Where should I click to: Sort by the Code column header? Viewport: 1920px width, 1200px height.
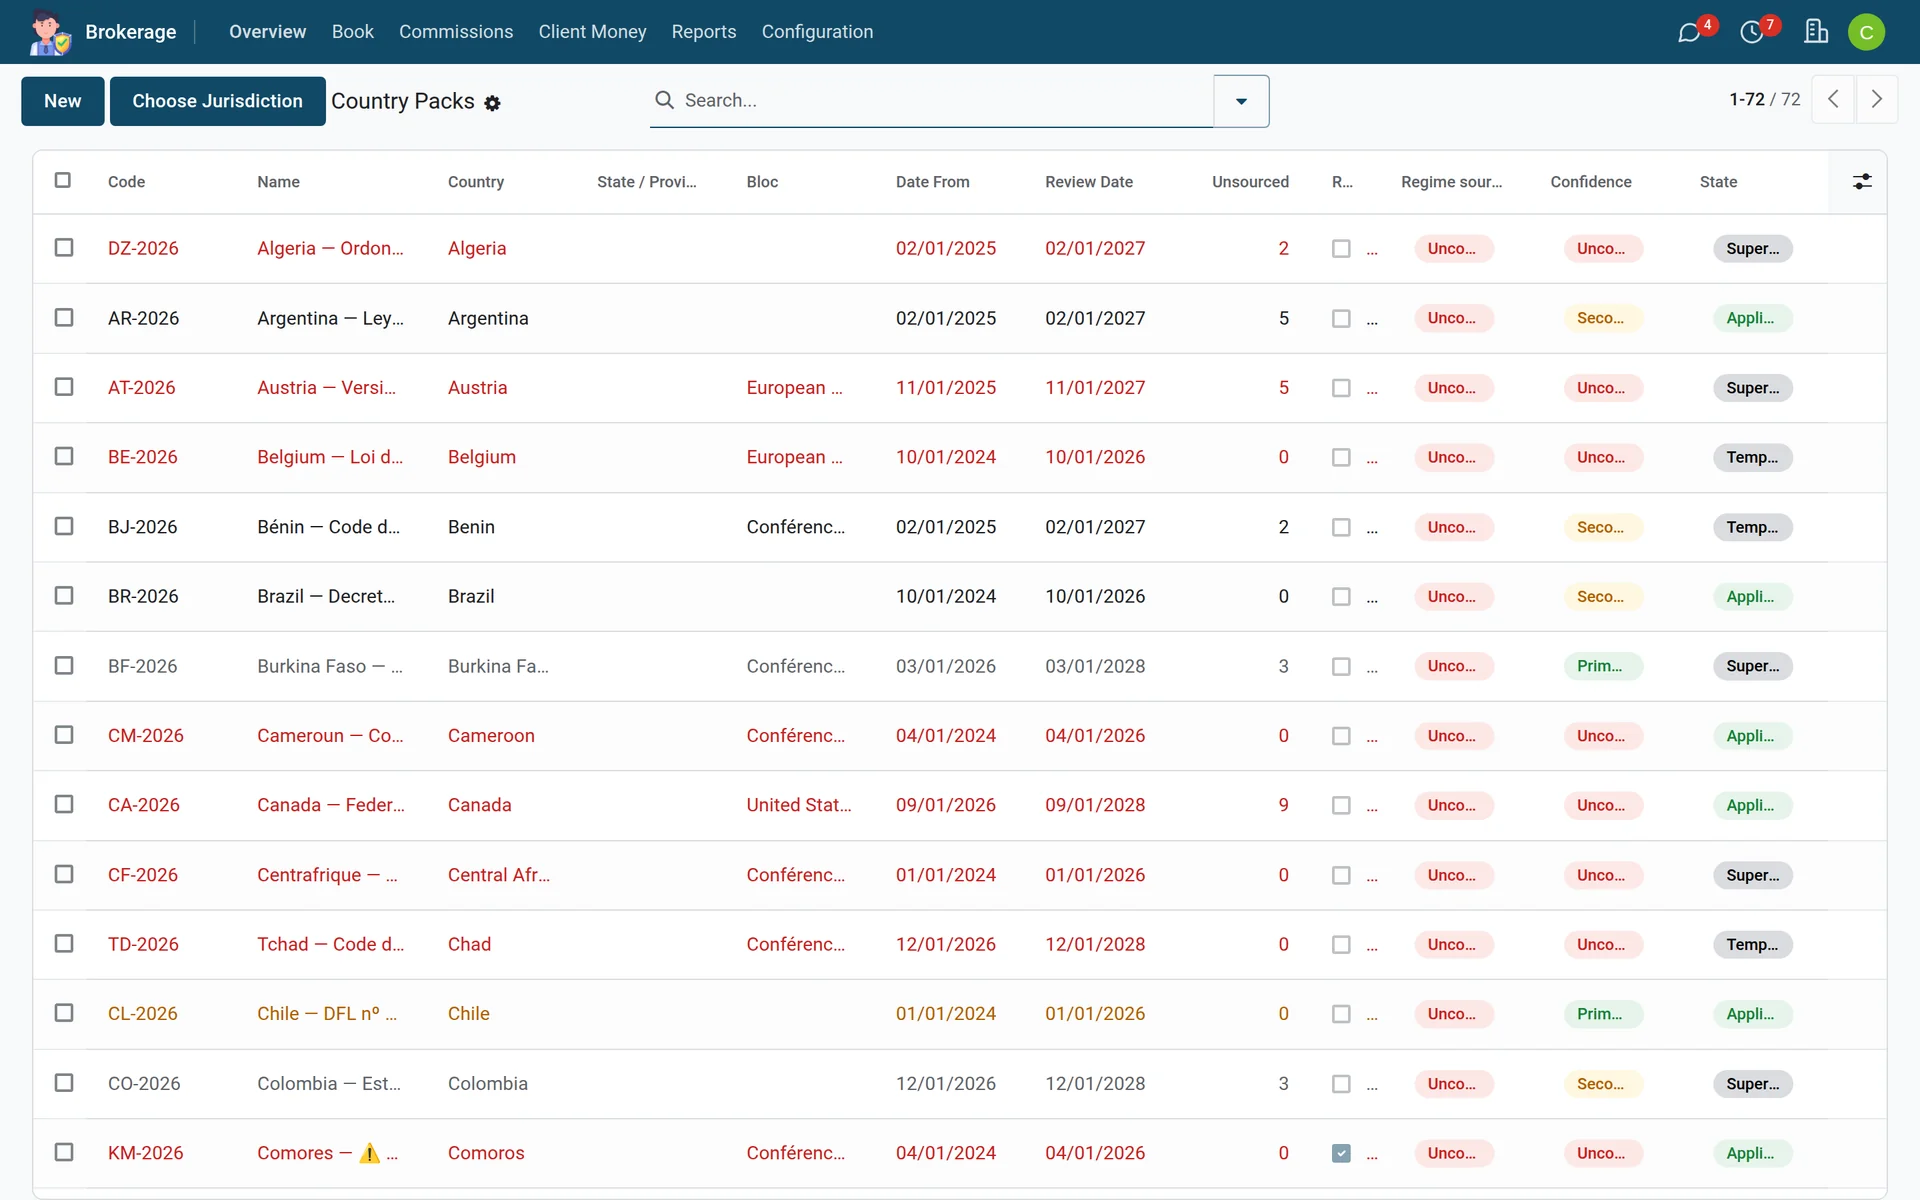click(x=126, y=182)
